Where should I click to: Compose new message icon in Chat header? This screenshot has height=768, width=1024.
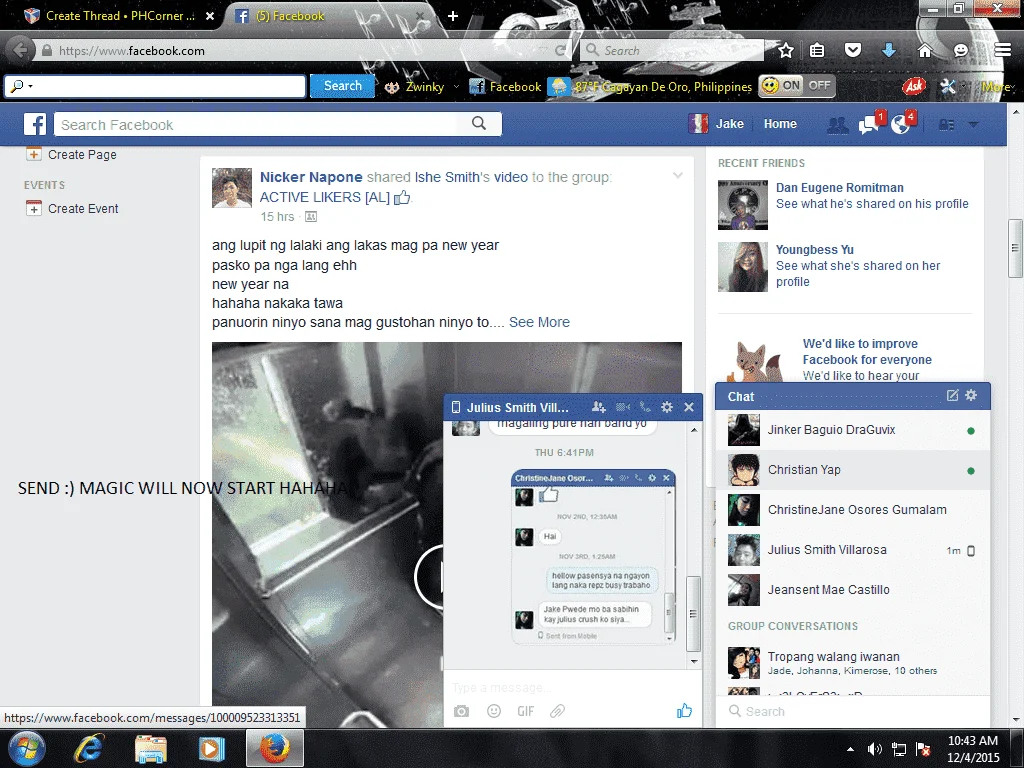952,395
